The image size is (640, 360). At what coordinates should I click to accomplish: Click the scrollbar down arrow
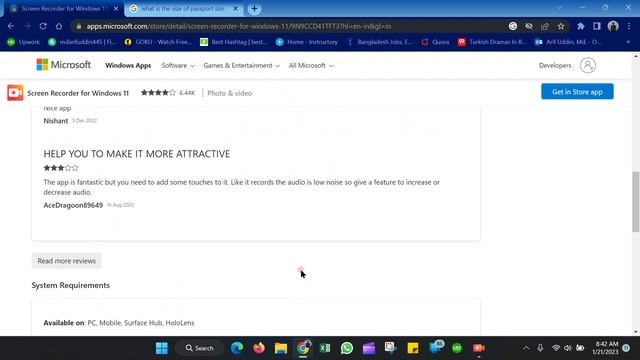pyautogui.click(x=636, y=332)
